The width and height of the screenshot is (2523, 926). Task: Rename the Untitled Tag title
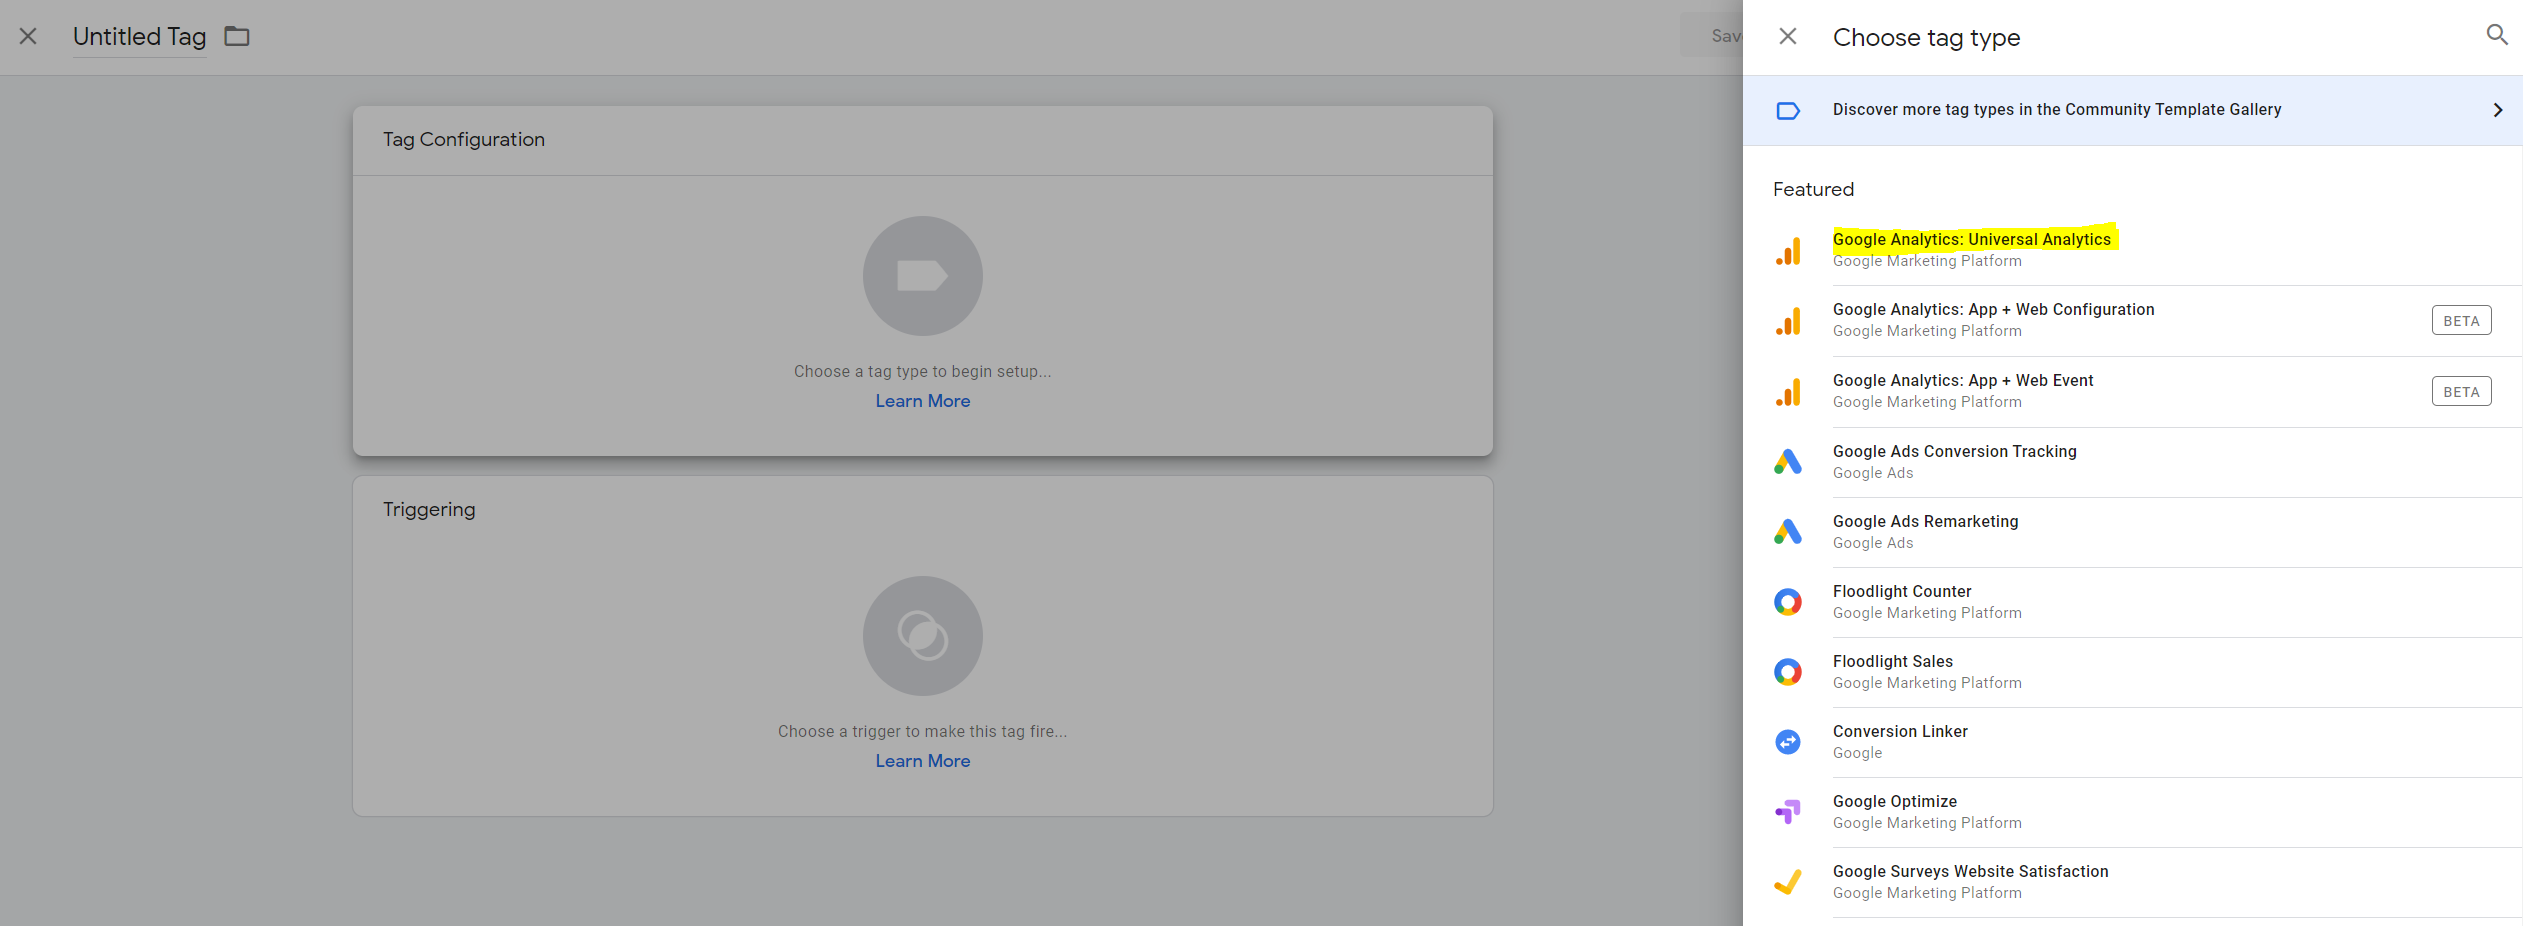pos(139,37)
